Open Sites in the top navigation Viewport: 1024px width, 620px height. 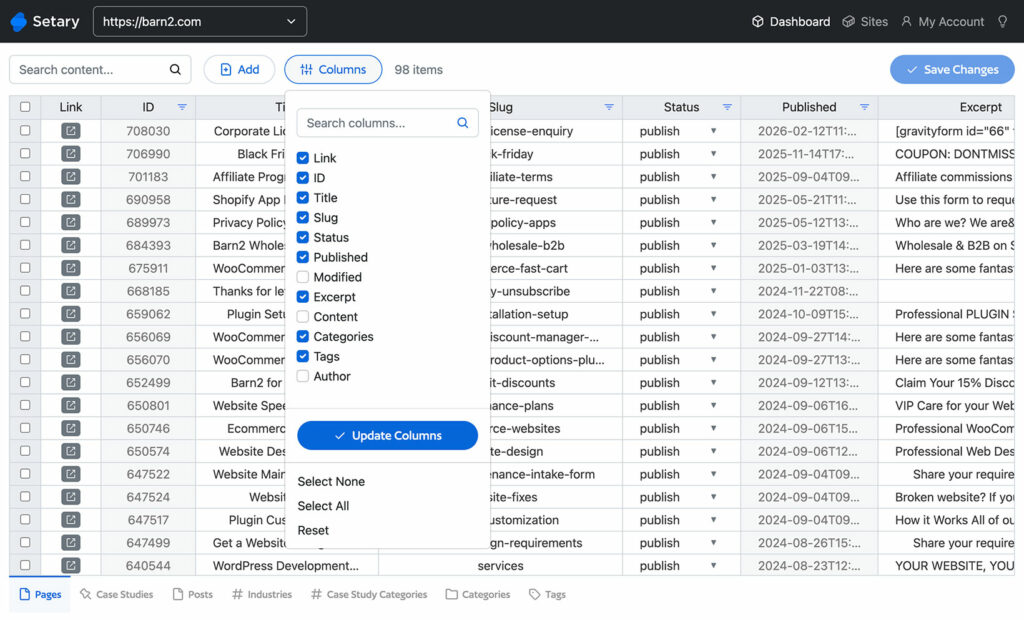pos(865,22)
